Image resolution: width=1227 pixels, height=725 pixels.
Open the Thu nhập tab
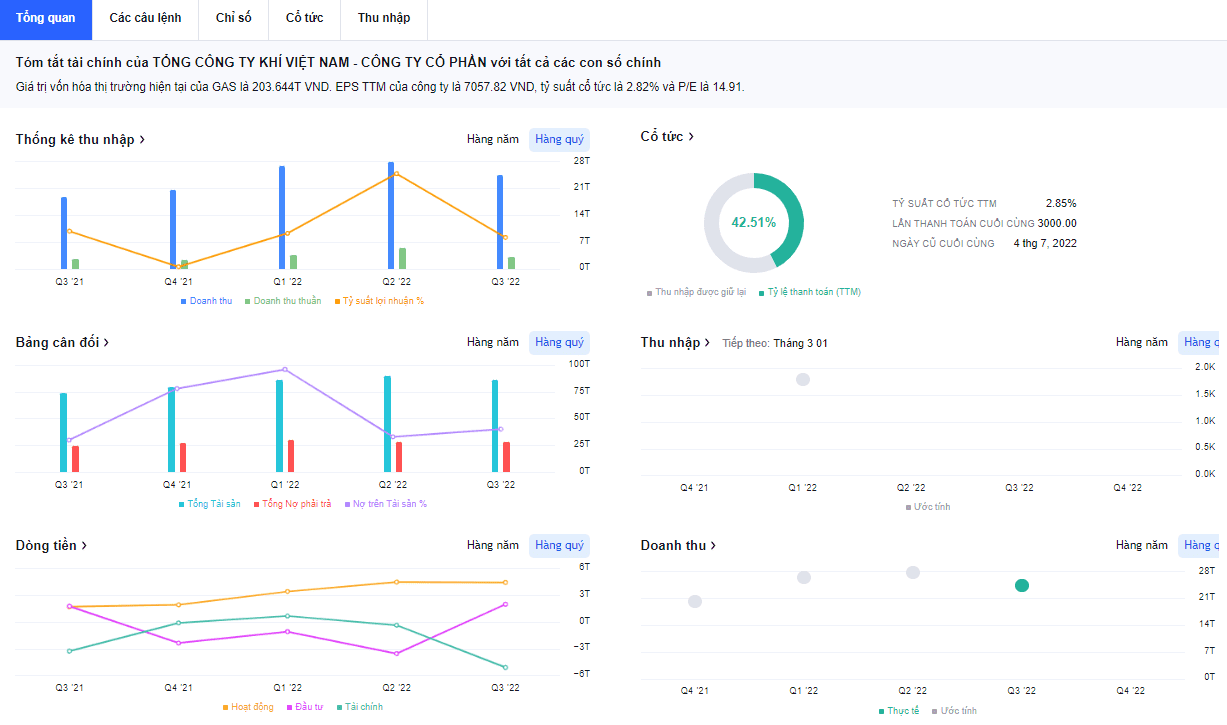click(x=383, y=18)
